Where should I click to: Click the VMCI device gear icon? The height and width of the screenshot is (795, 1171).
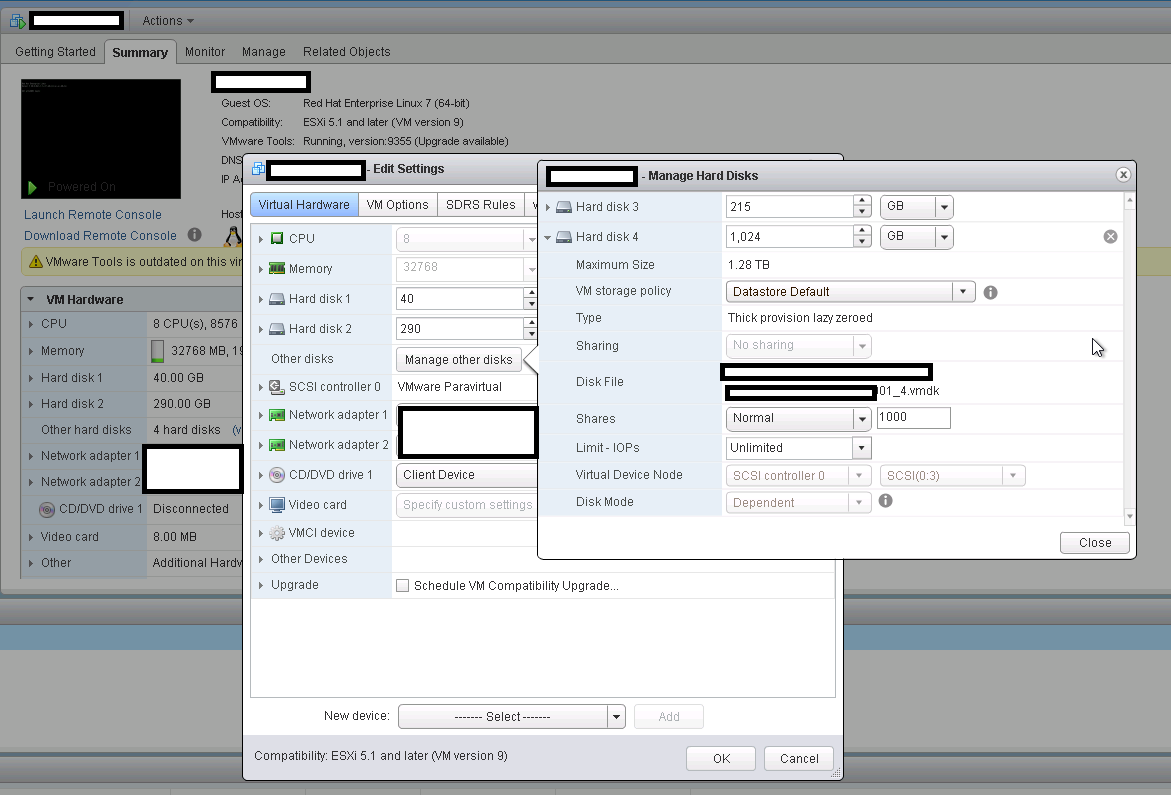pyautogui.click(x=277, y=533)
